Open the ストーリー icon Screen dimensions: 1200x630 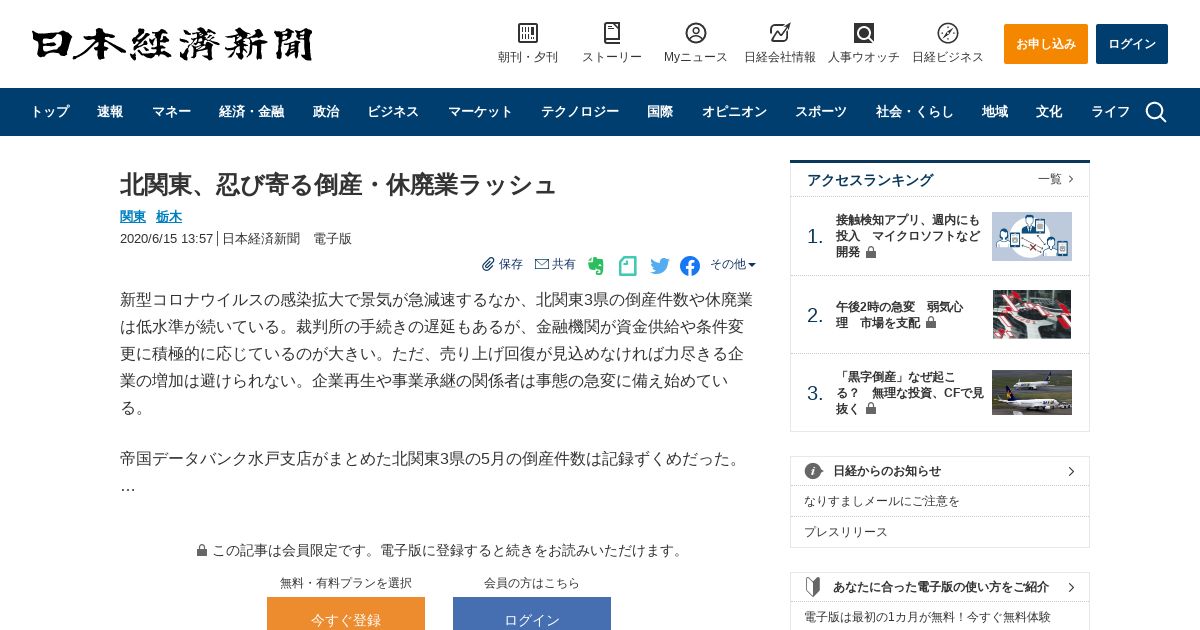pyautogui.click(x=612, y=33)
